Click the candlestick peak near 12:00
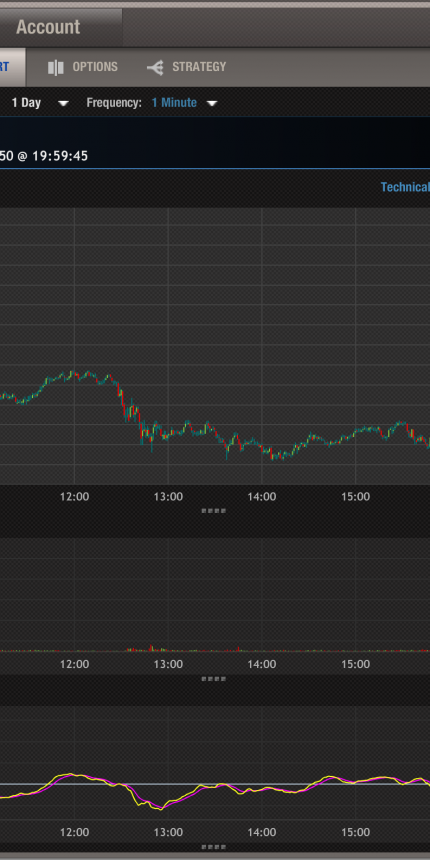430x860 pixels. tap(74, 374)
